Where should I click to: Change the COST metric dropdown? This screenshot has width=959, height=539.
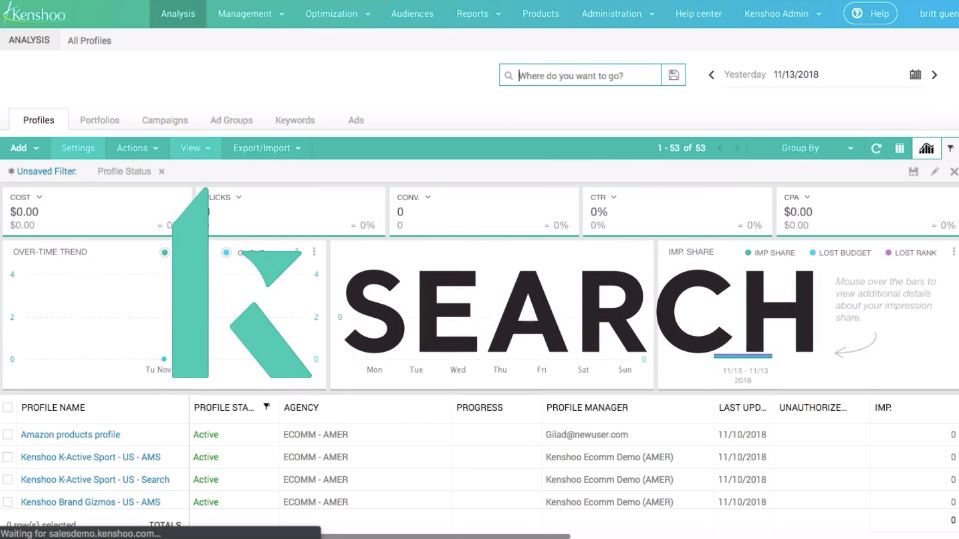pyautogui.click(x=26, y=197)
